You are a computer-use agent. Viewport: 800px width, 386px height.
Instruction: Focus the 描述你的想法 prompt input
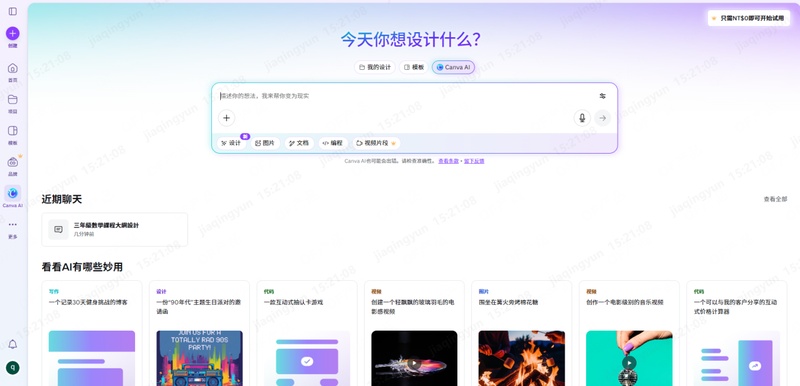pyautogui.click(x=406, y=96)
